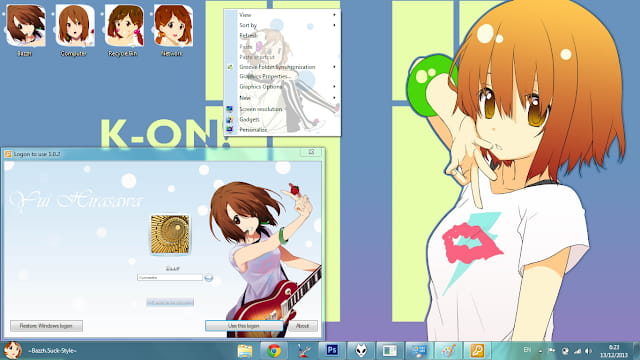The height and width of the screenshot is (360, 640).
Task: Choose Graphics Properties in context menu
Action: point(265,76)
